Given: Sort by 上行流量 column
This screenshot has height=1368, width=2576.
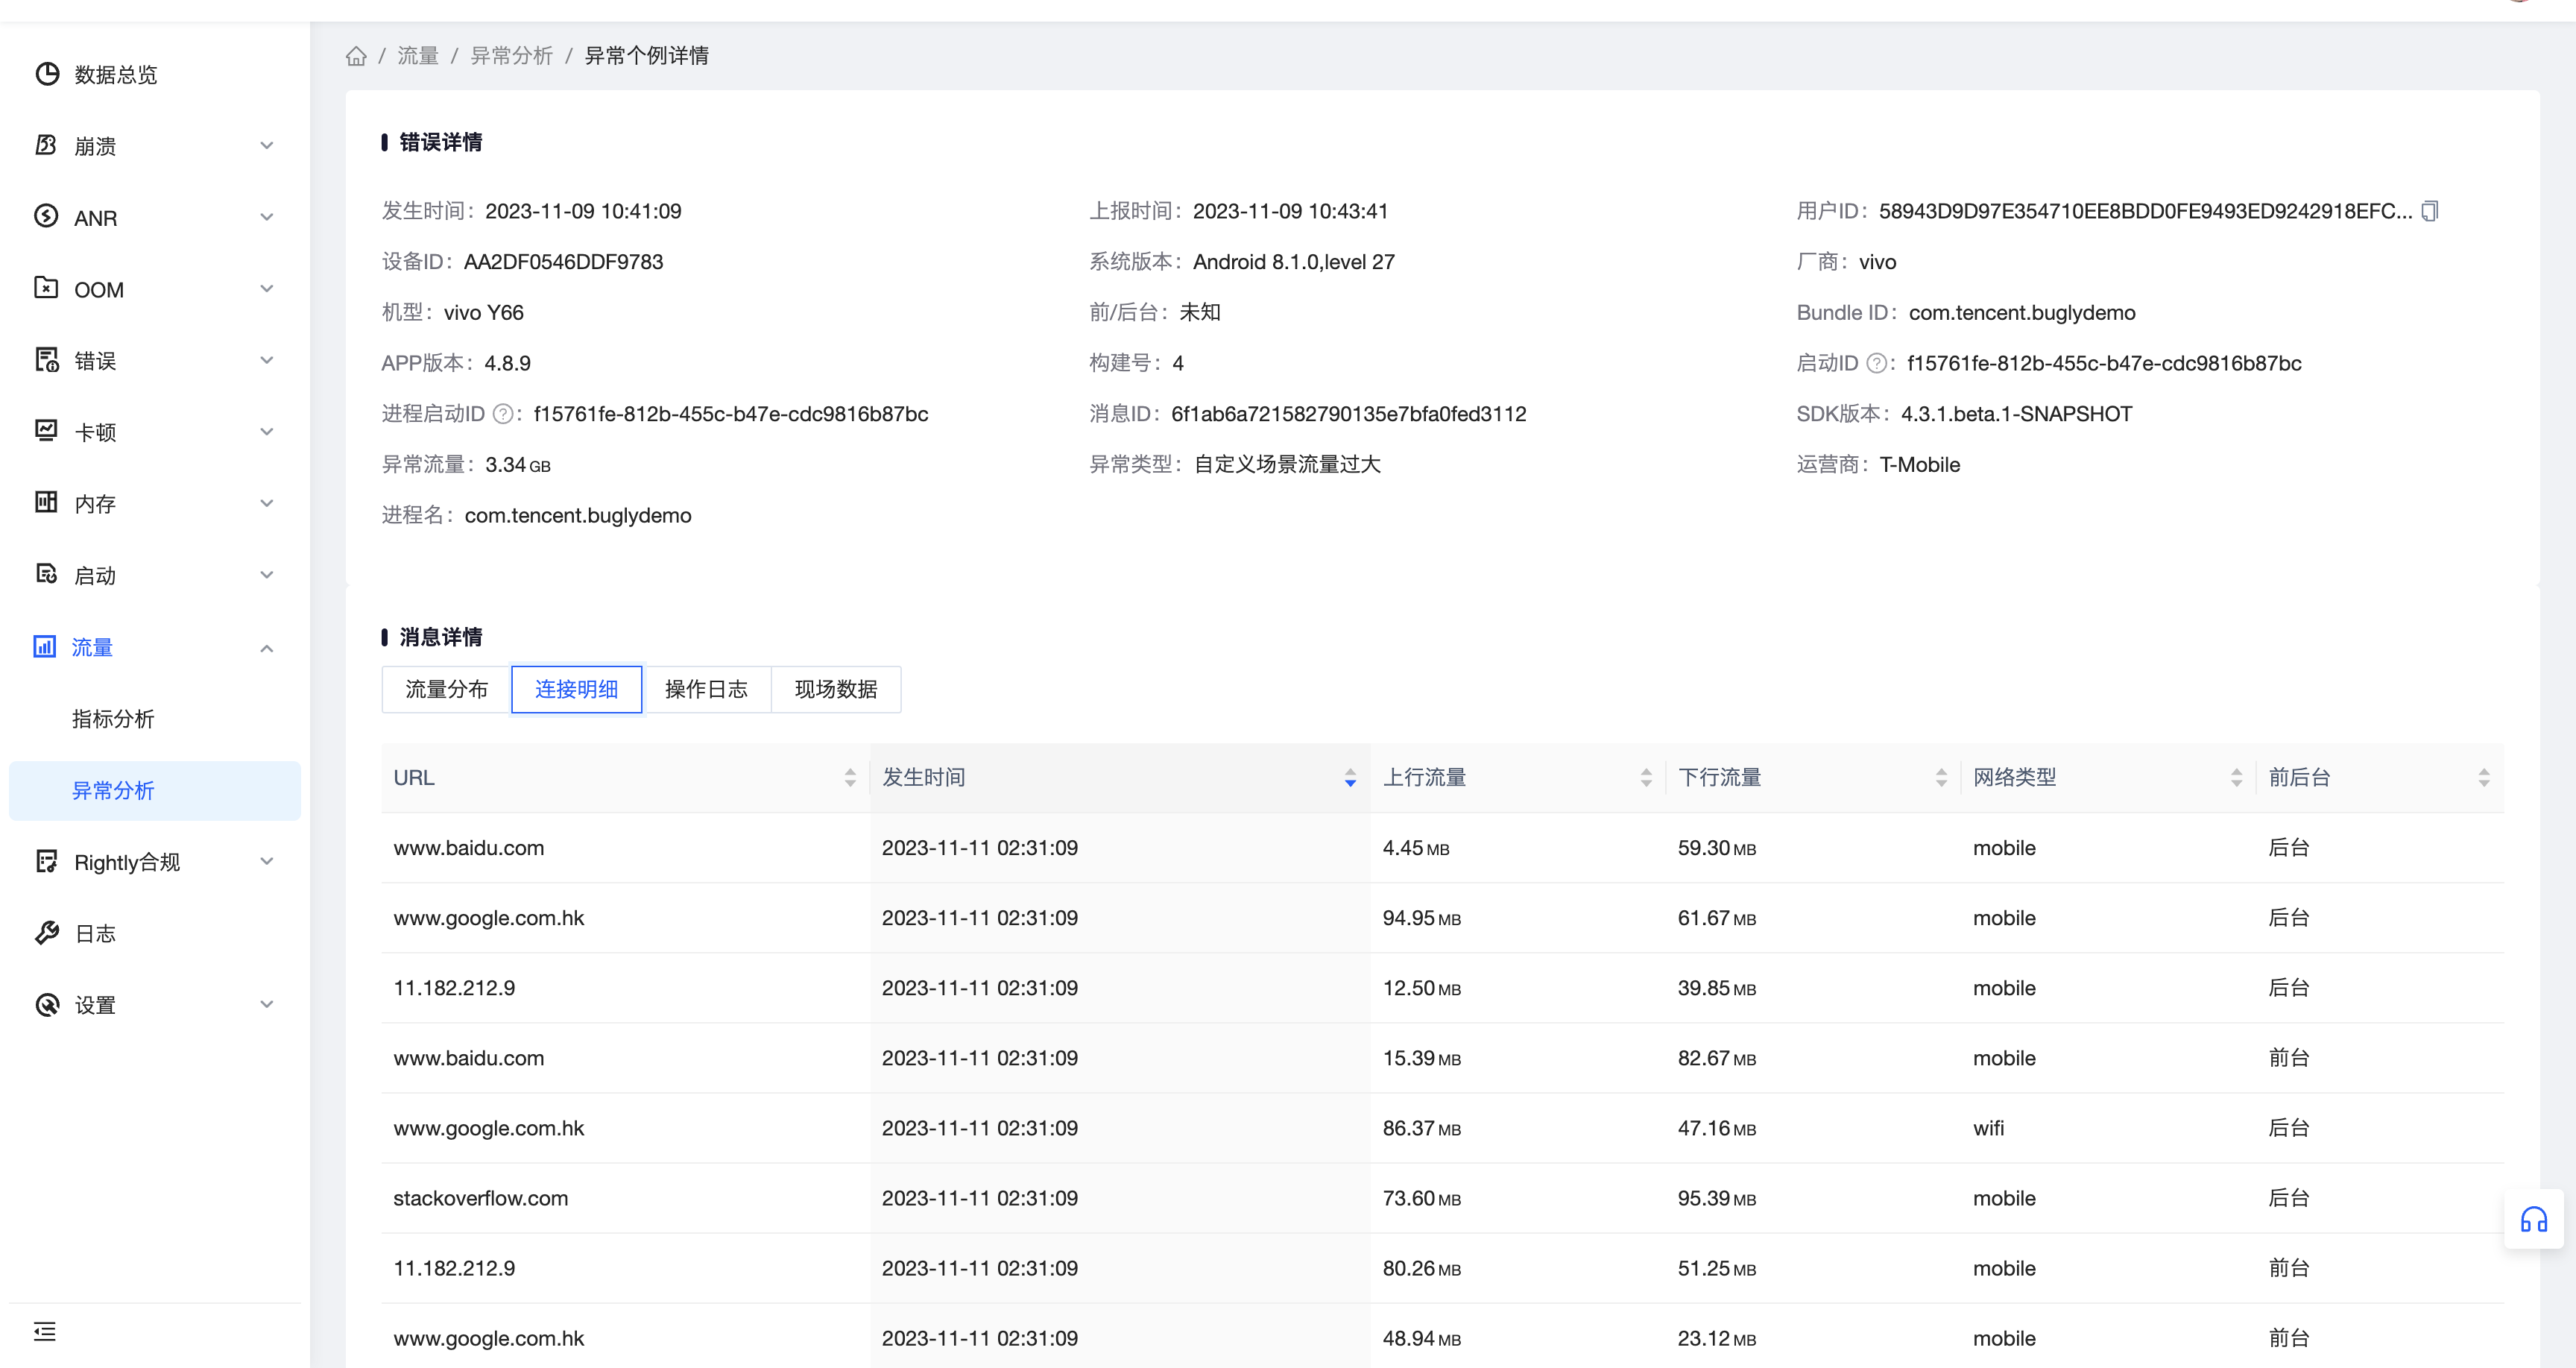Looking at the screenshot, I should point(1645,778).
